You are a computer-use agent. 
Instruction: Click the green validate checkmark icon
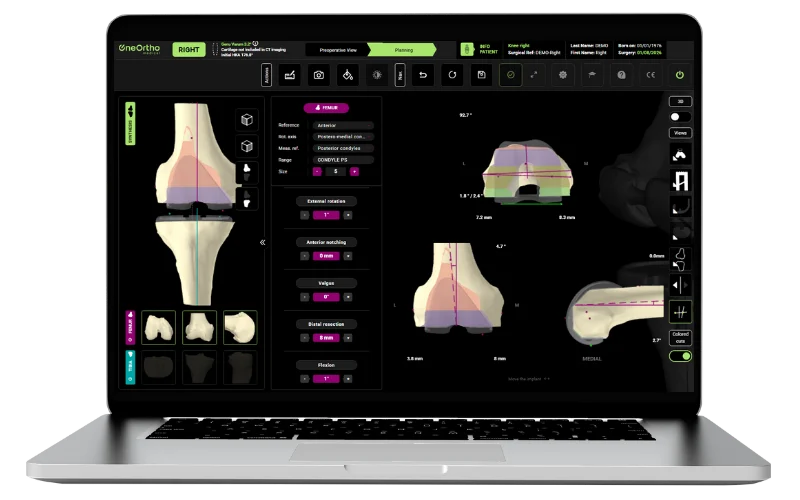click(x=510, y=75)
